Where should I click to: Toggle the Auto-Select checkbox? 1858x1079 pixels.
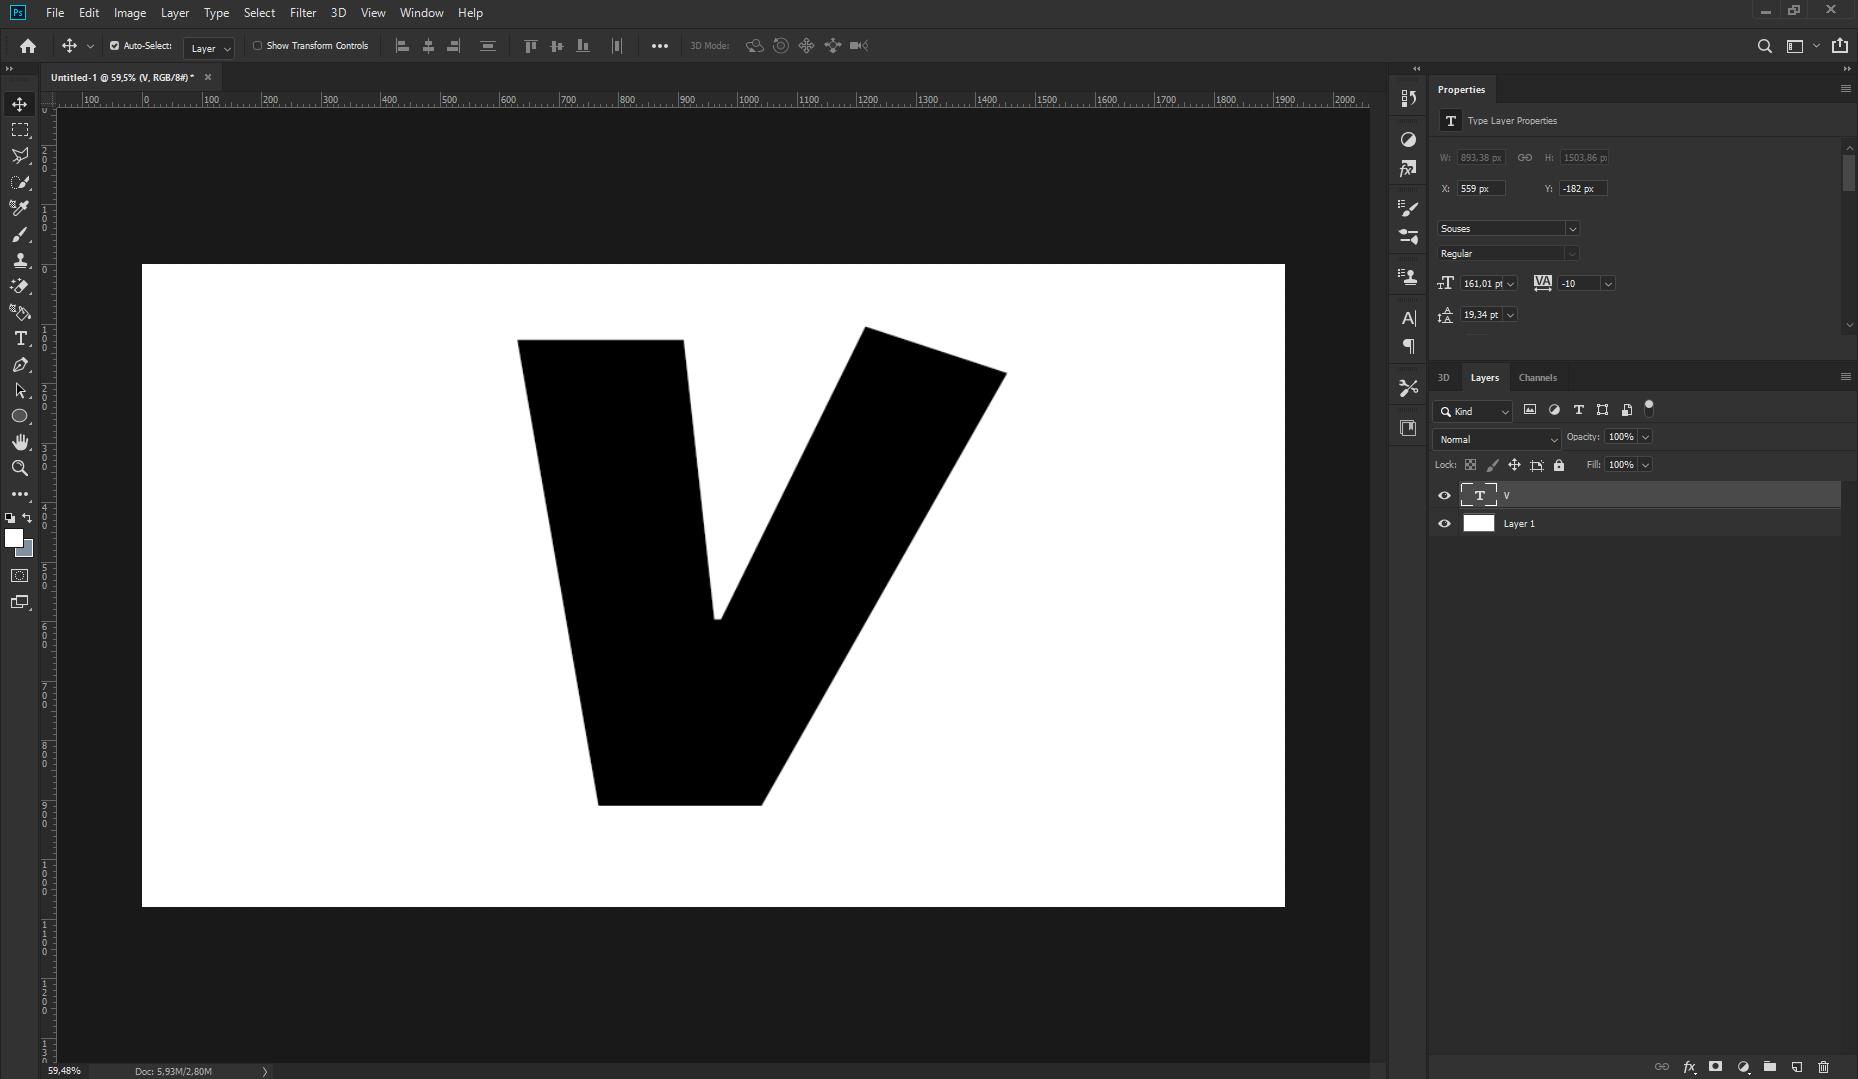click(x=114, y=46)
